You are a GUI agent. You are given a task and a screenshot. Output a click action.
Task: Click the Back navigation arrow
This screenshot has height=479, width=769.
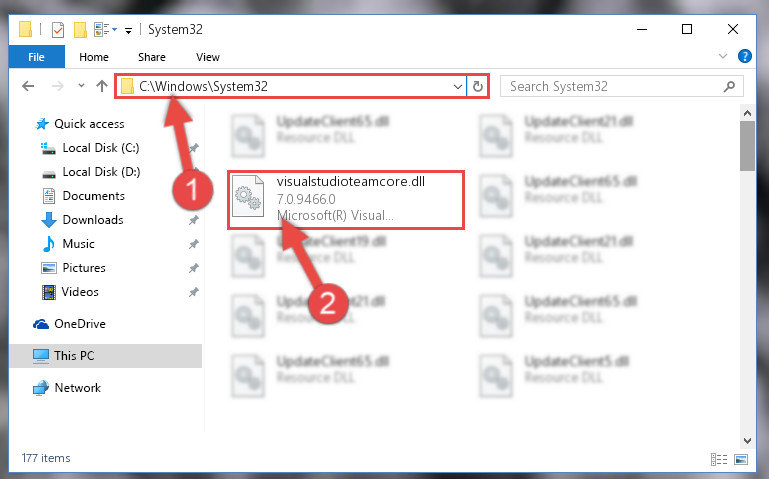pos(28,86)
